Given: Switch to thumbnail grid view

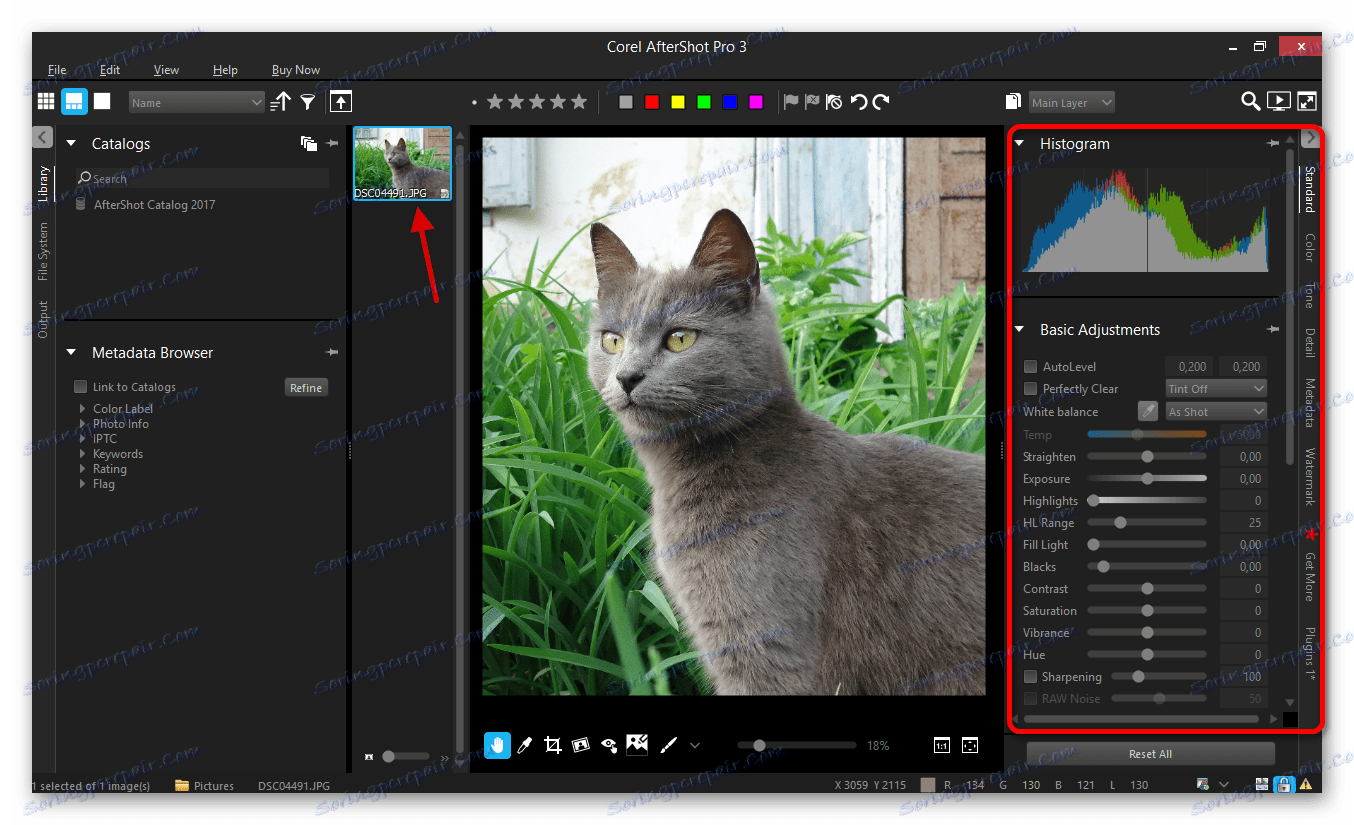Looking at the screenshot, I should point(46,101).
